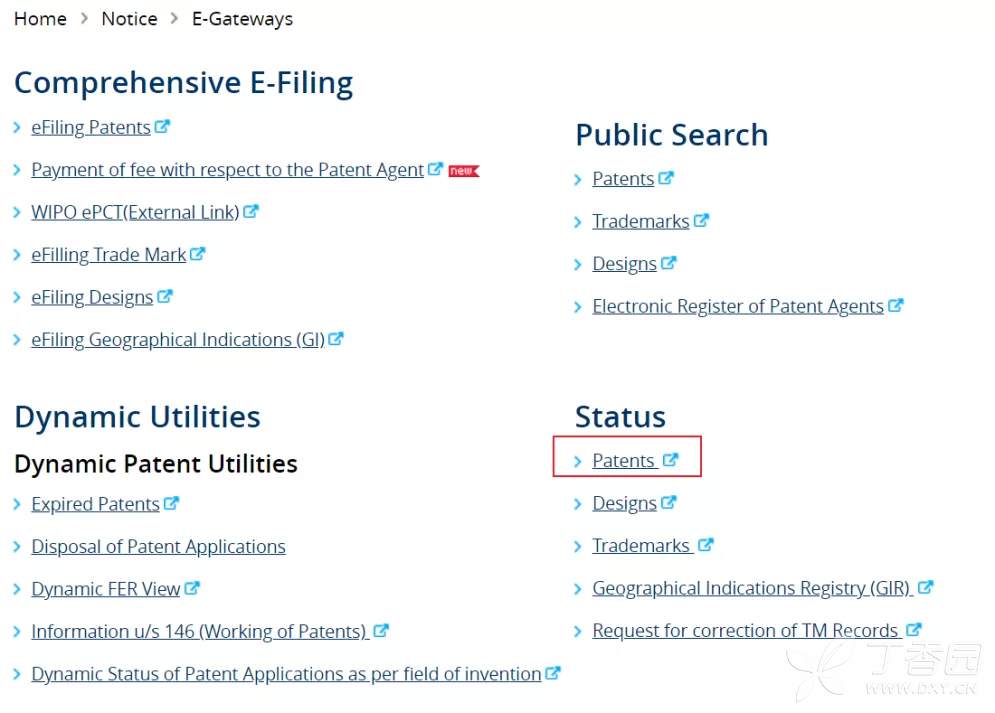Viewport: 995px width, 713px height.
Task: Open Notice in the breadcrumb trail
Action: tap(129, 19)
